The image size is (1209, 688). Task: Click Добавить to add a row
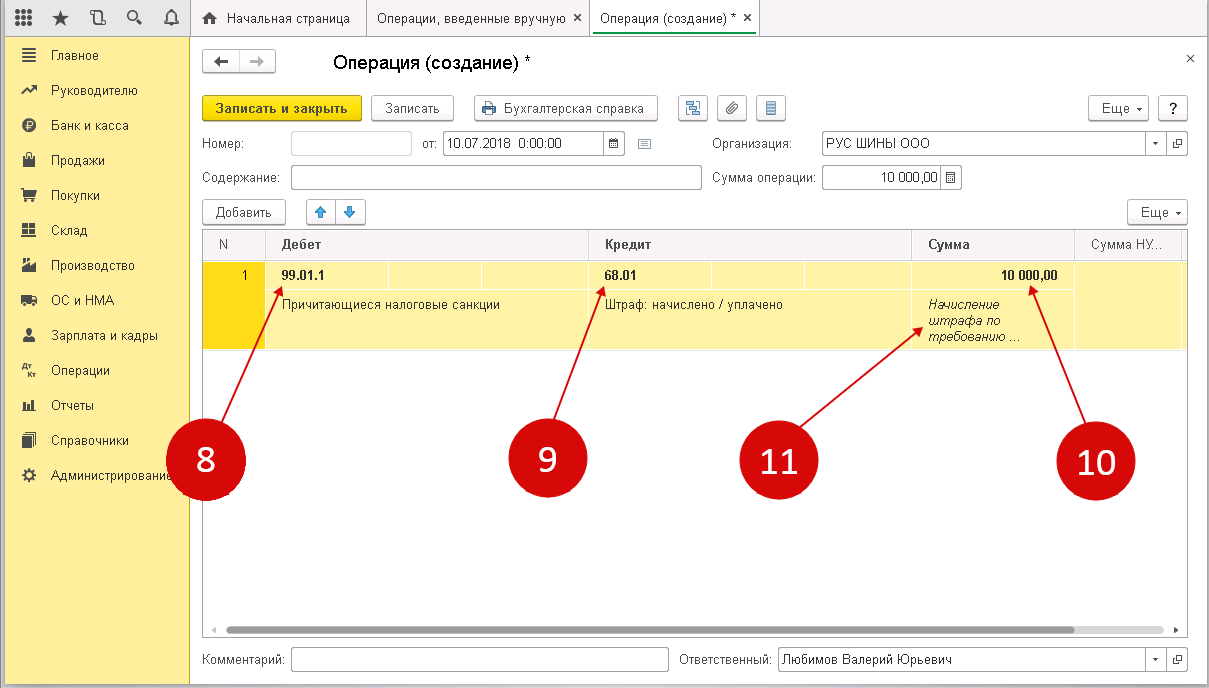click(x=244, y=212)
